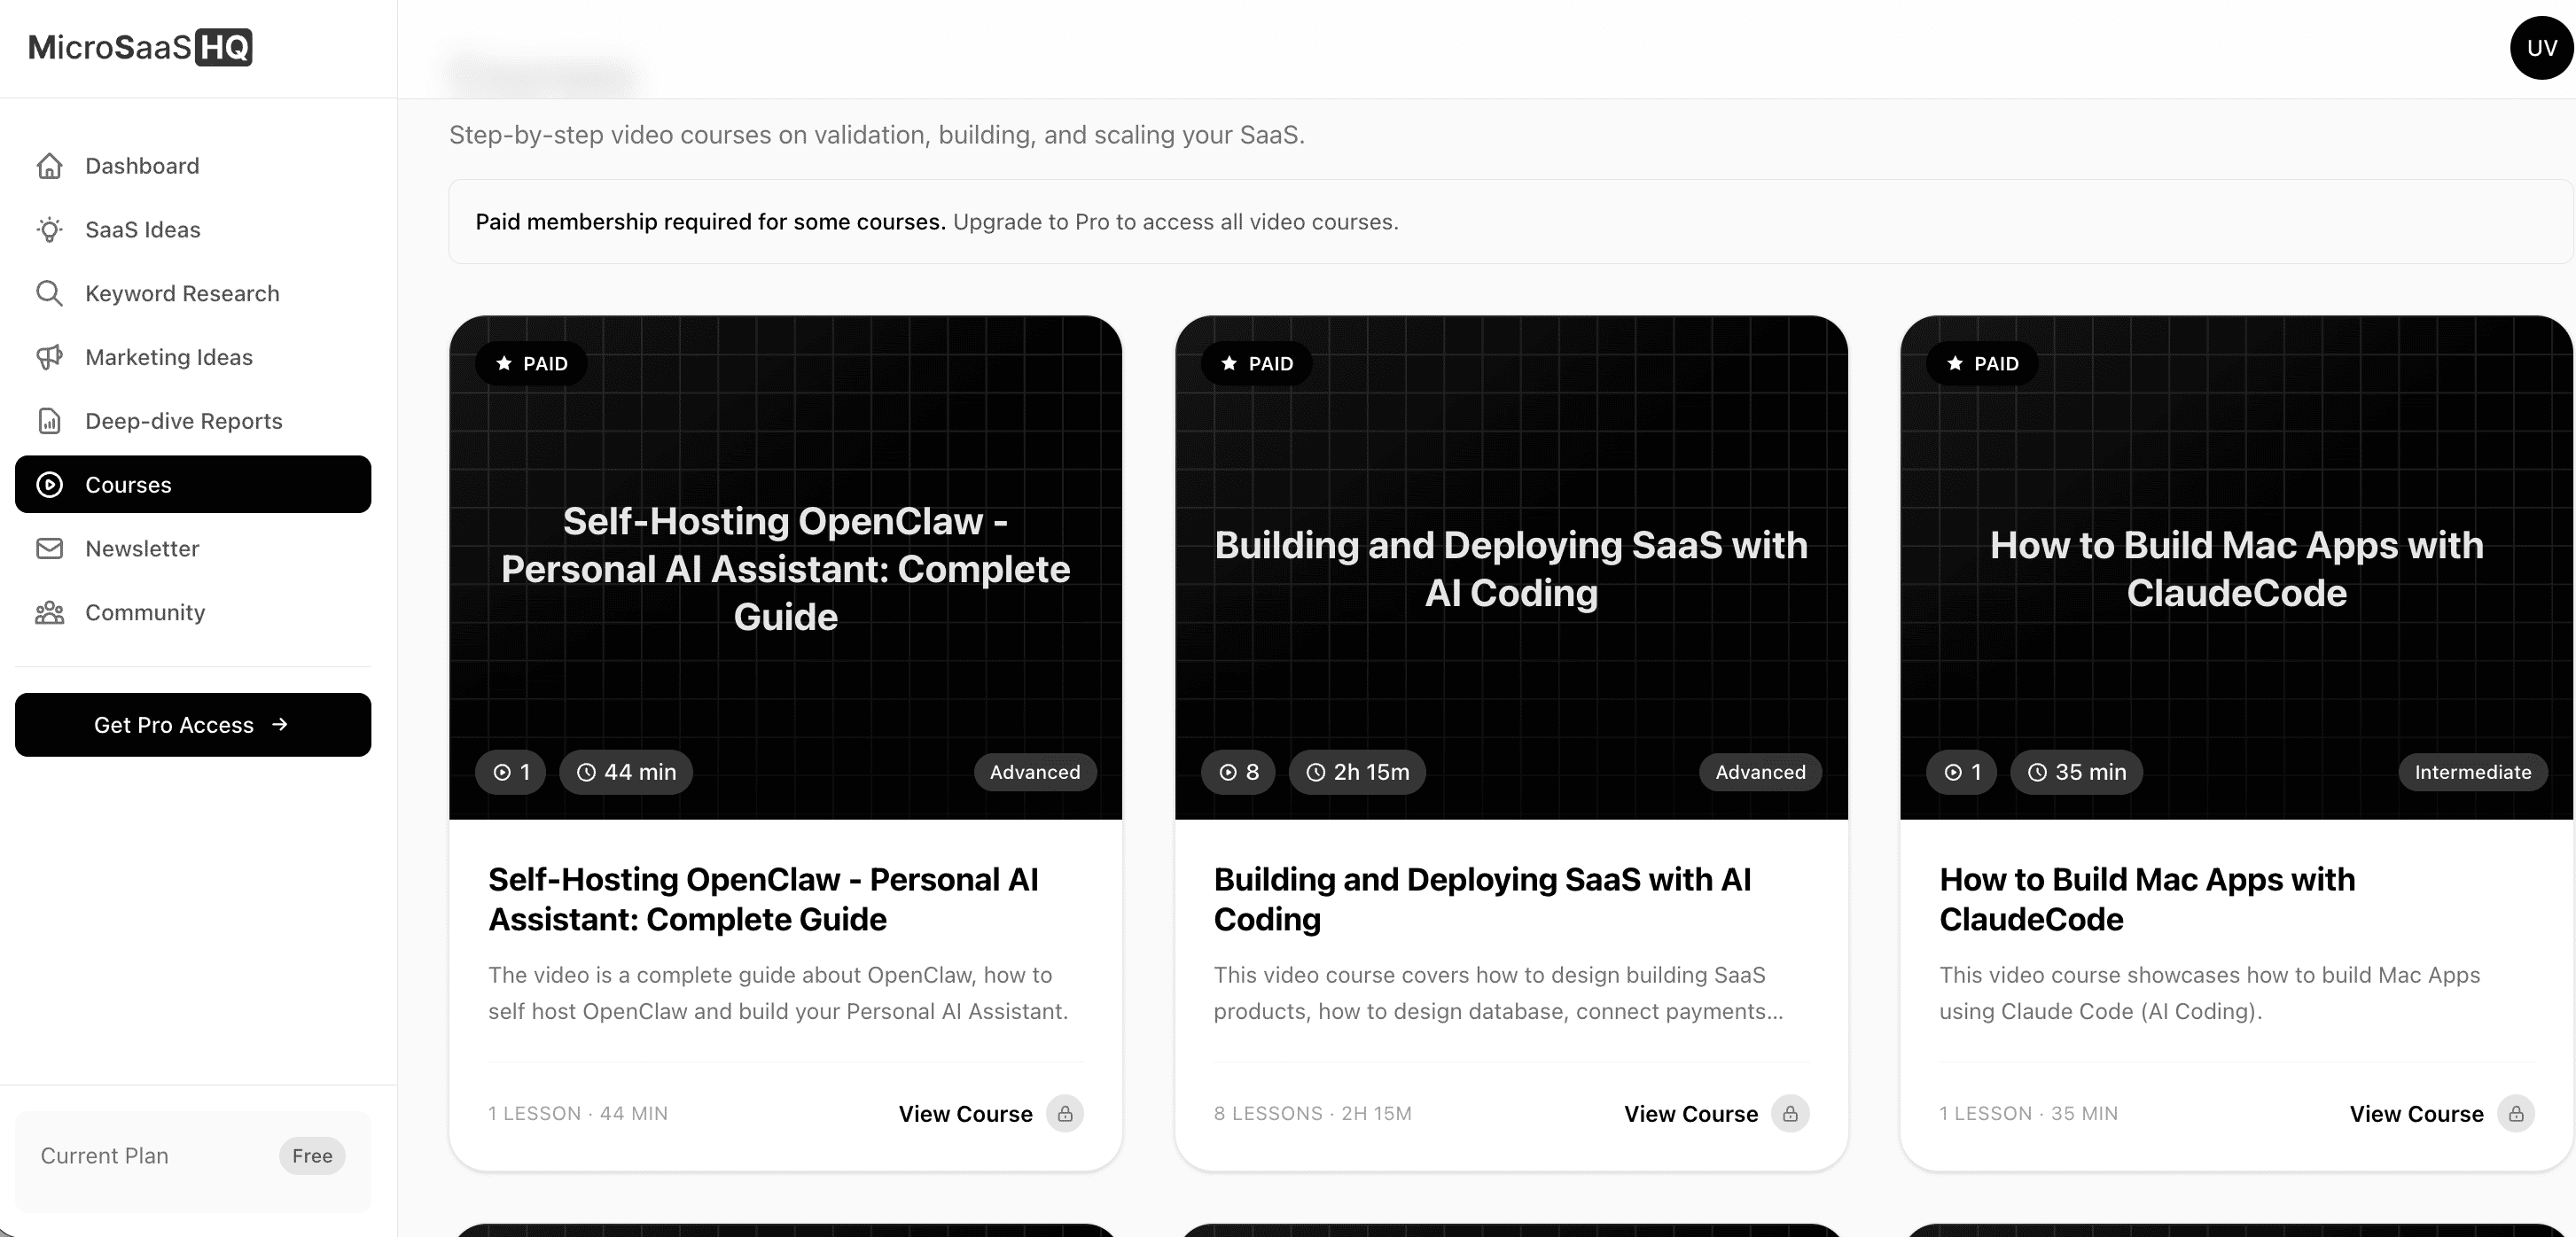Click the Newsletter envelope icon
Viewport: 2576px width, 1237px height.
(x=49, y=548)
